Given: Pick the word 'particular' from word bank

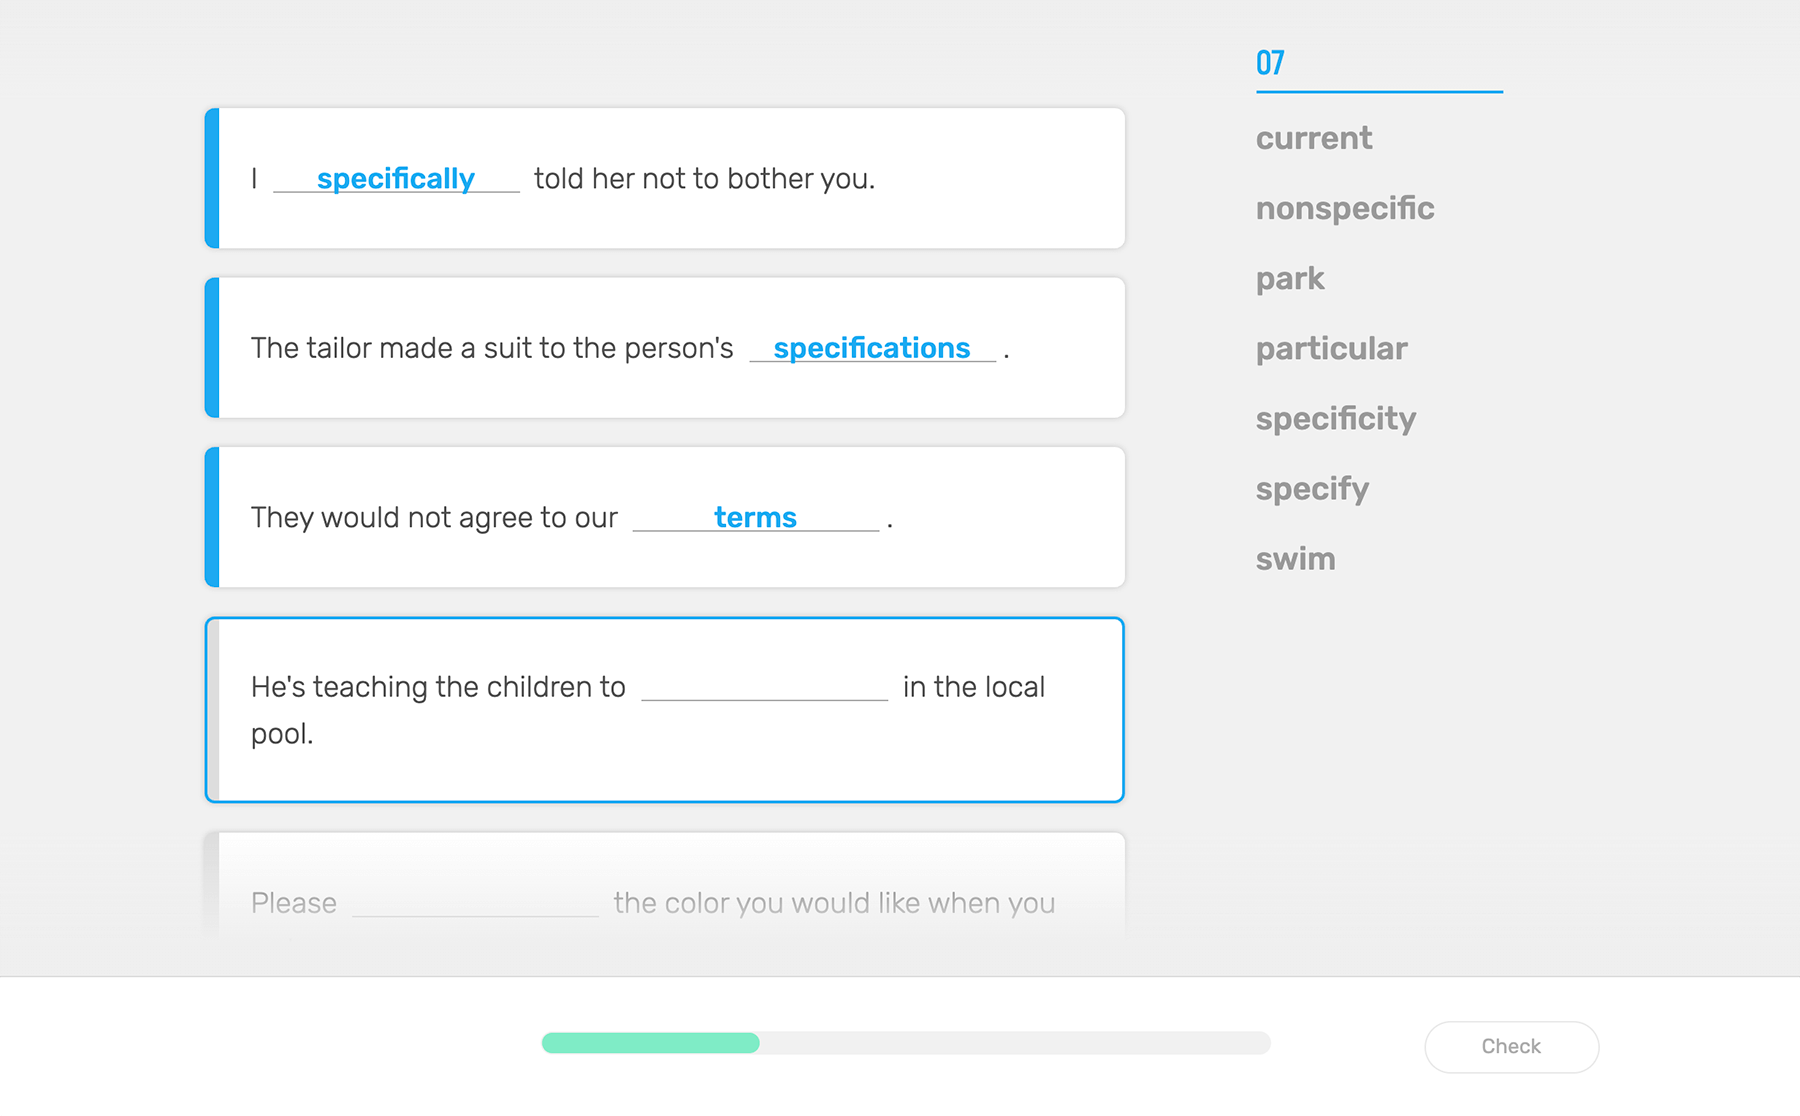Looking at the screenshot, I should click(x=1330, y=348).
